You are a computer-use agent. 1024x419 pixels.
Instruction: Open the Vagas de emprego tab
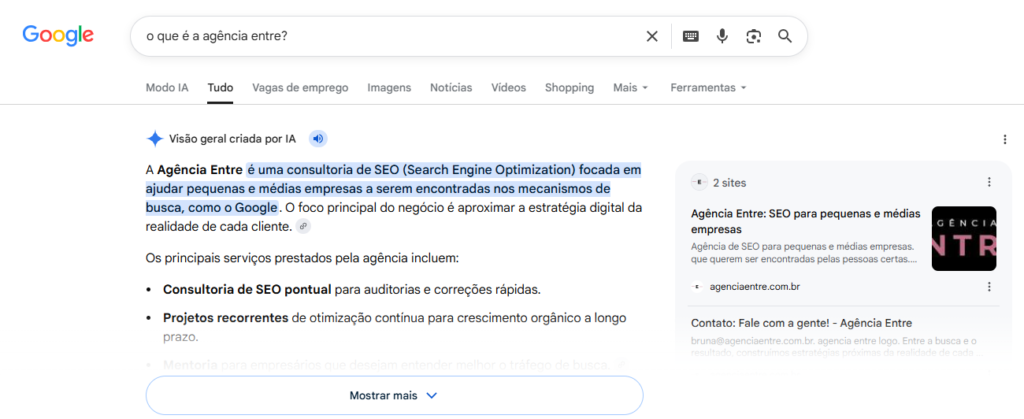[x=300, y=87]
